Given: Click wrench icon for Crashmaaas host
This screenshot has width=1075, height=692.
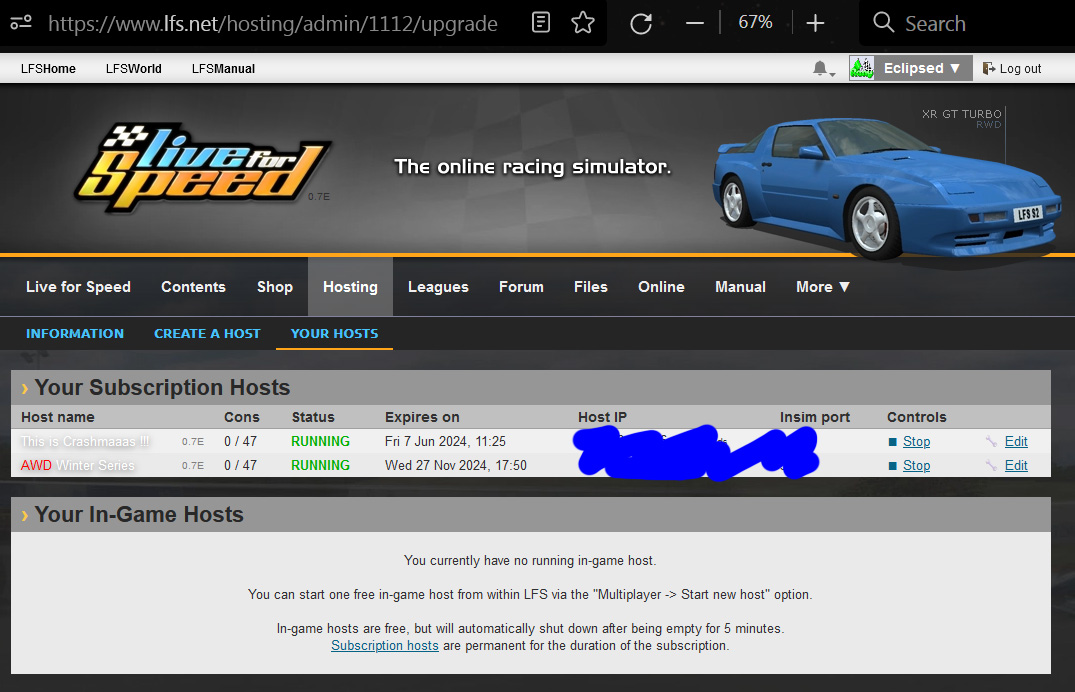Looking at the screenshot, I should coord(991,442).
